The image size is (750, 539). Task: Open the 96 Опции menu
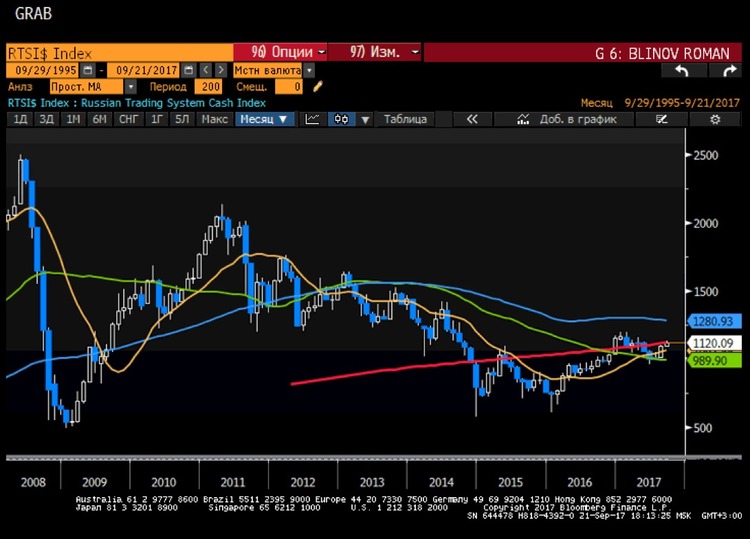tap(280, 51)
